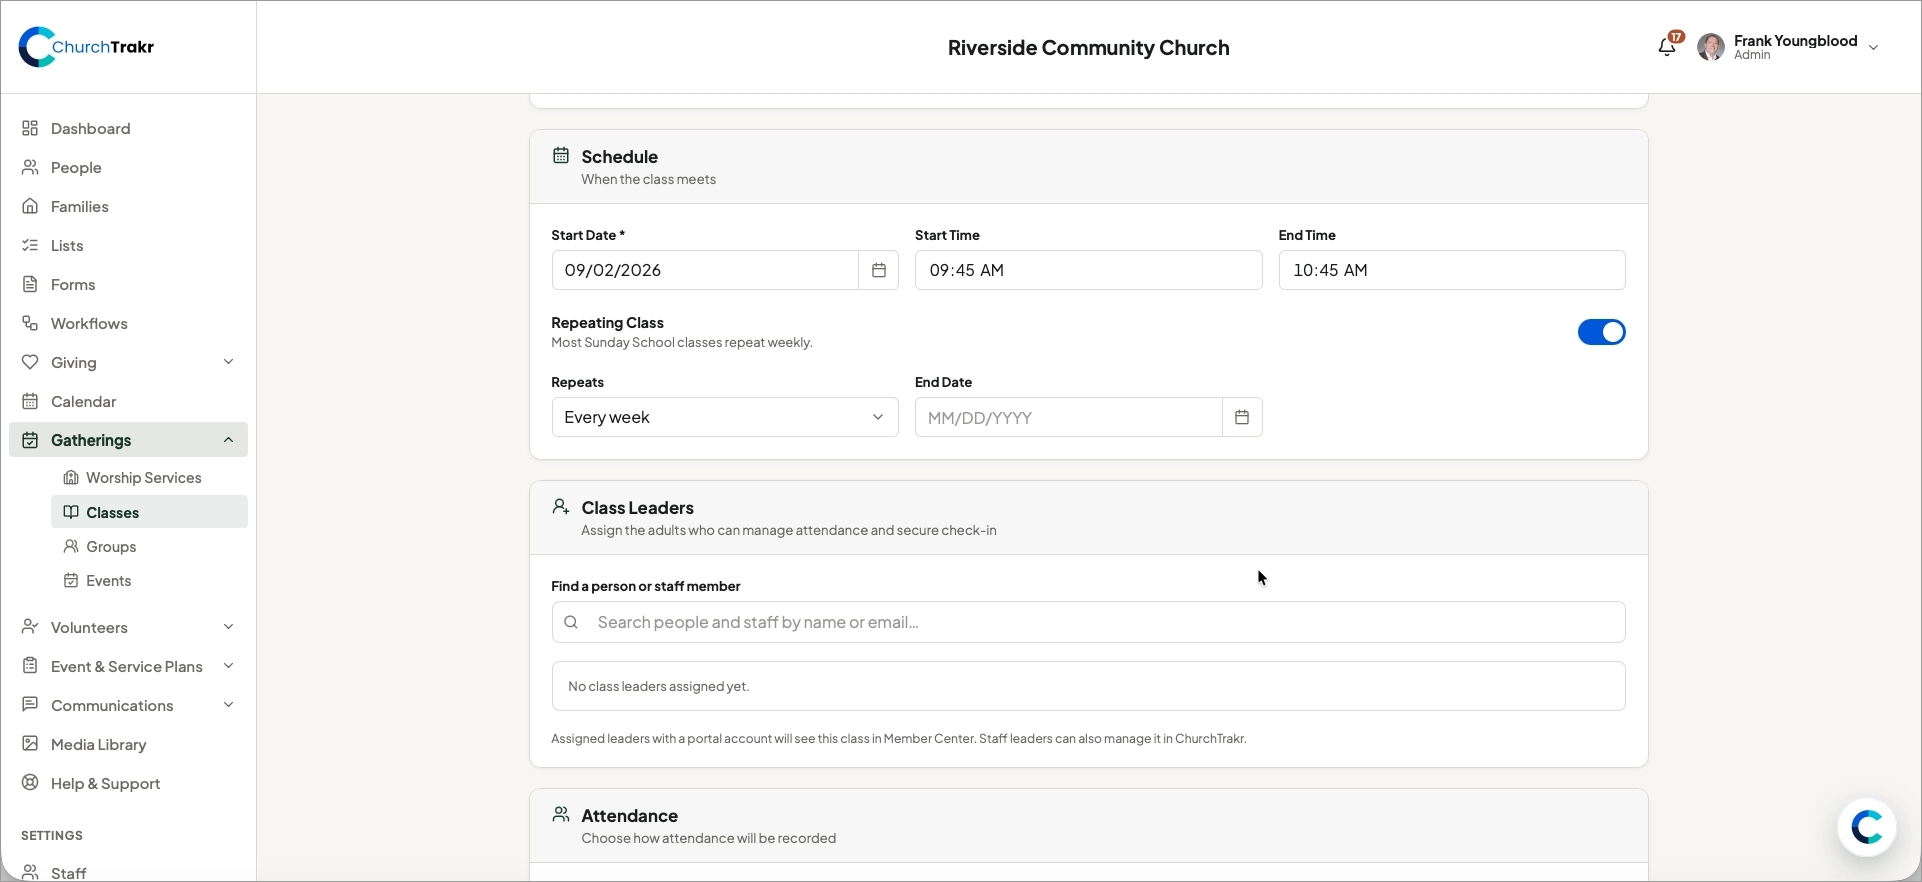Click the Dashboard sidebar icon
The image size is (1922, 882).
30,128
